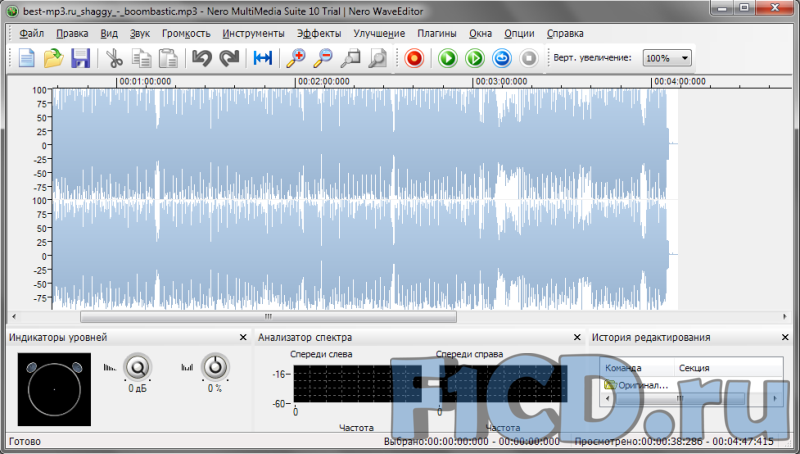The height and width of the screenshot is (454, 800).
Task: Close the Анализатор спектра panel
Action: (x=577, y=337)
